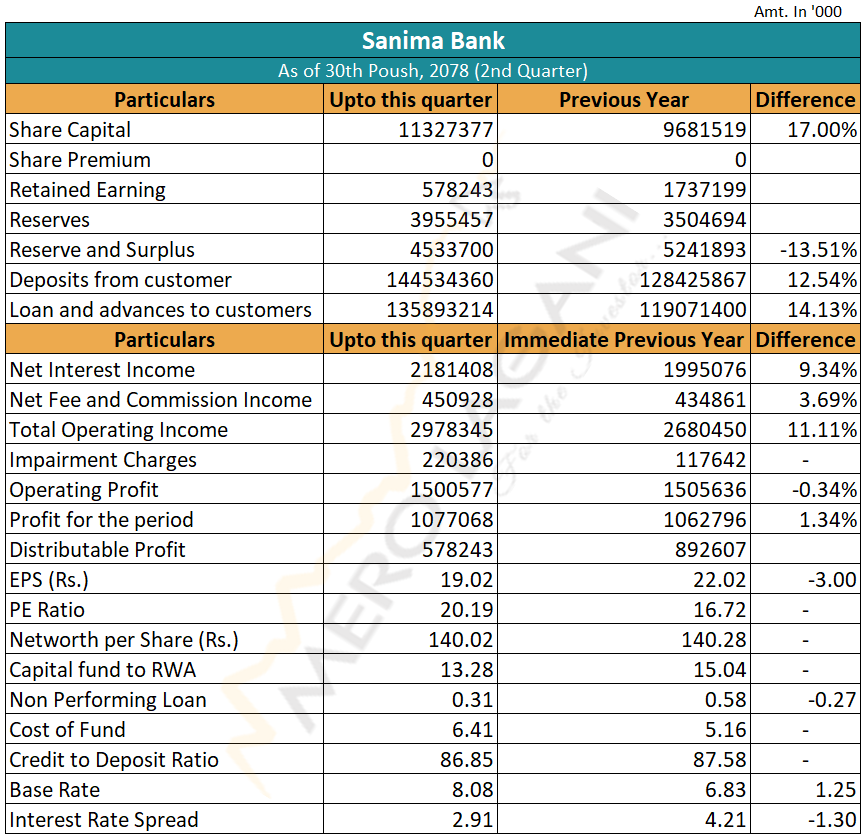Click Net Fee and Commission value 450928
Viewport: 867px width, 838px height.
coord(458,400)
